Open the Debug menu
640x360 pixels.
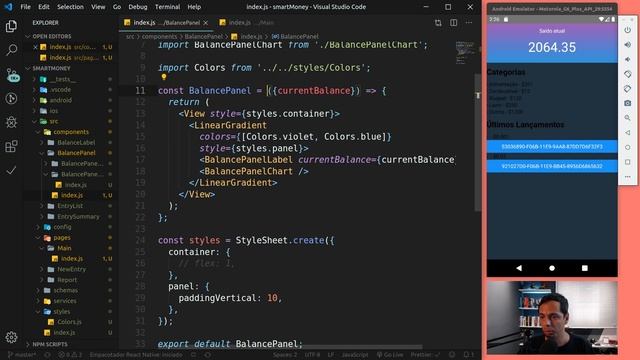138,7
